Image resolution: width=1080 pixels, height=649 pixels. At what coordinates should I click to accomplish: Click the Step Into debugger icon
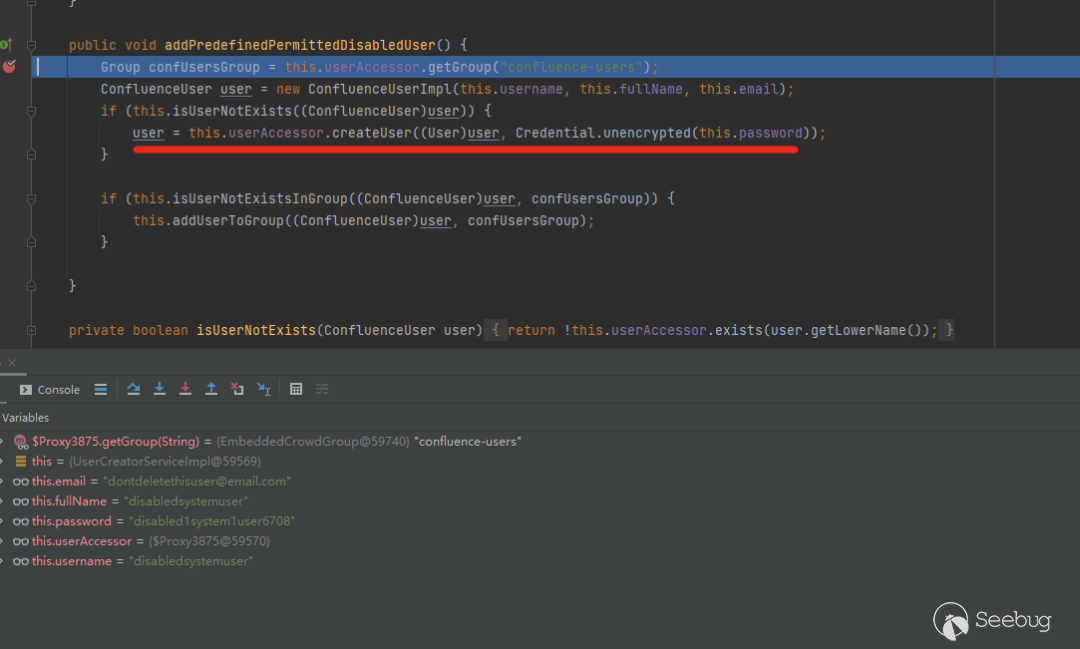point(159,389)
